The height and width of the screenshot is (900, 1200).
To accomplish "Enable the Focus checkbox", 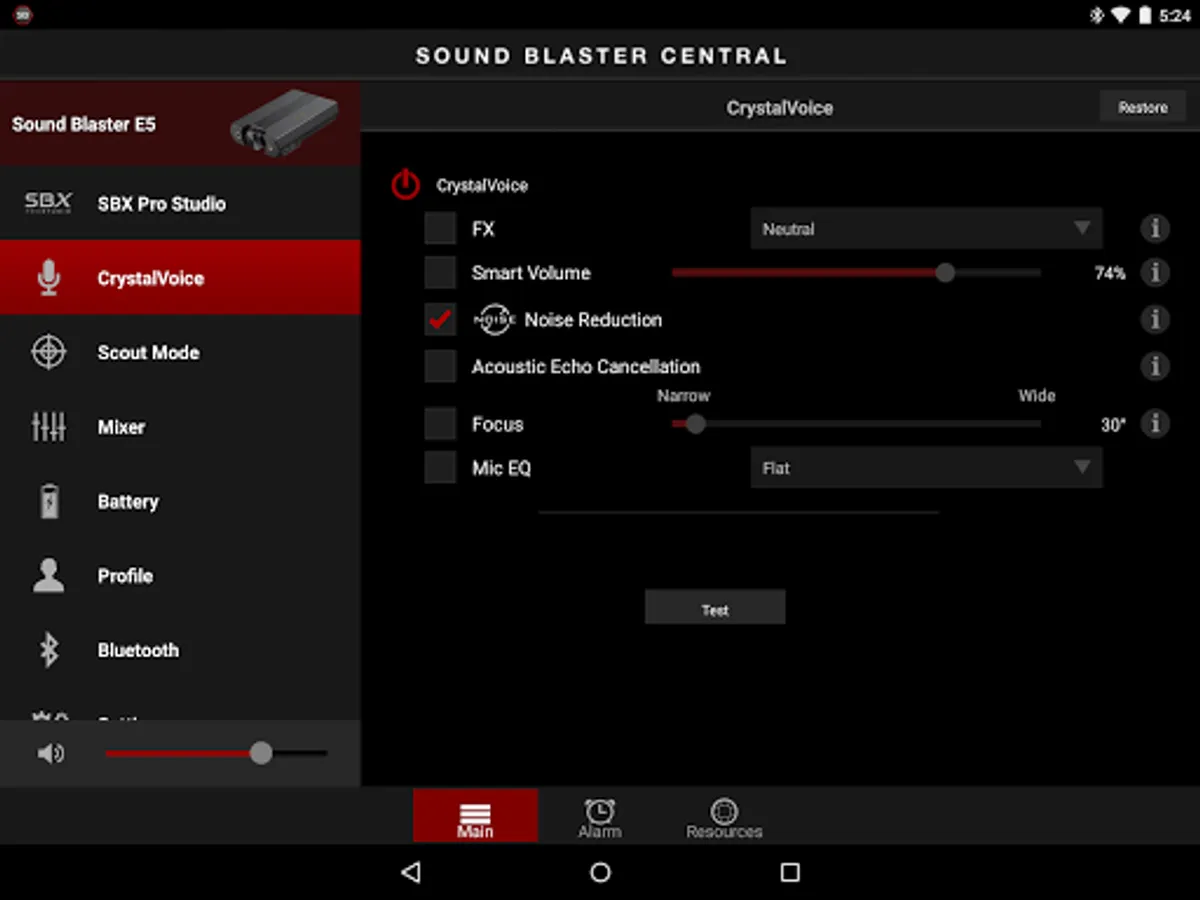I will click(440, 424).
